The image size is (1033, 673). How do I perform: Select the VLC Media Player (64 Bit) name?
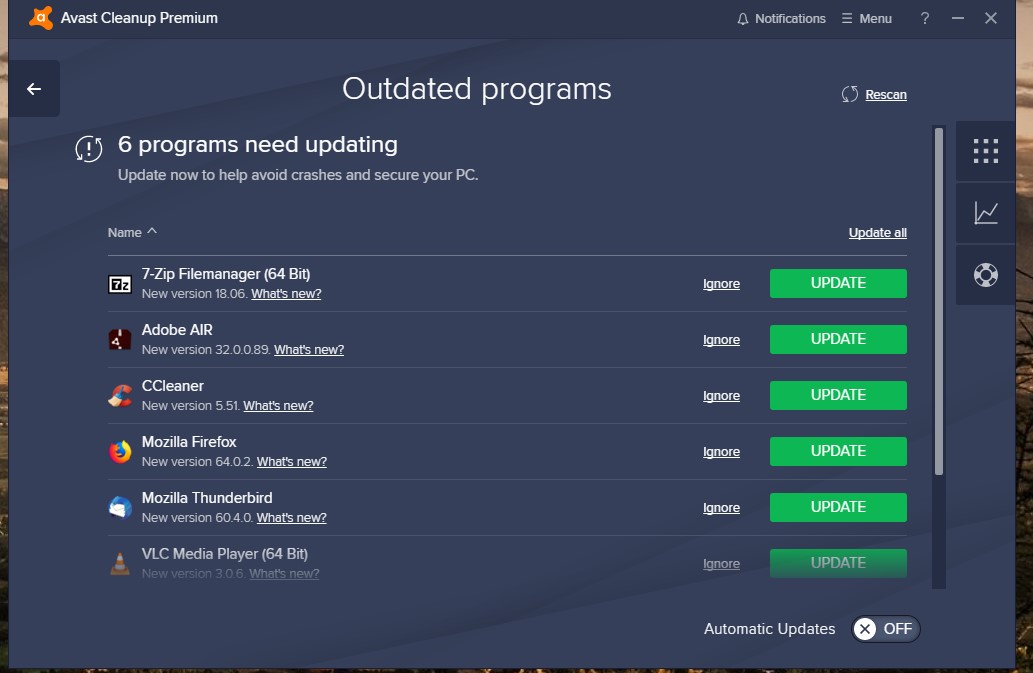(x=225, y=554)
